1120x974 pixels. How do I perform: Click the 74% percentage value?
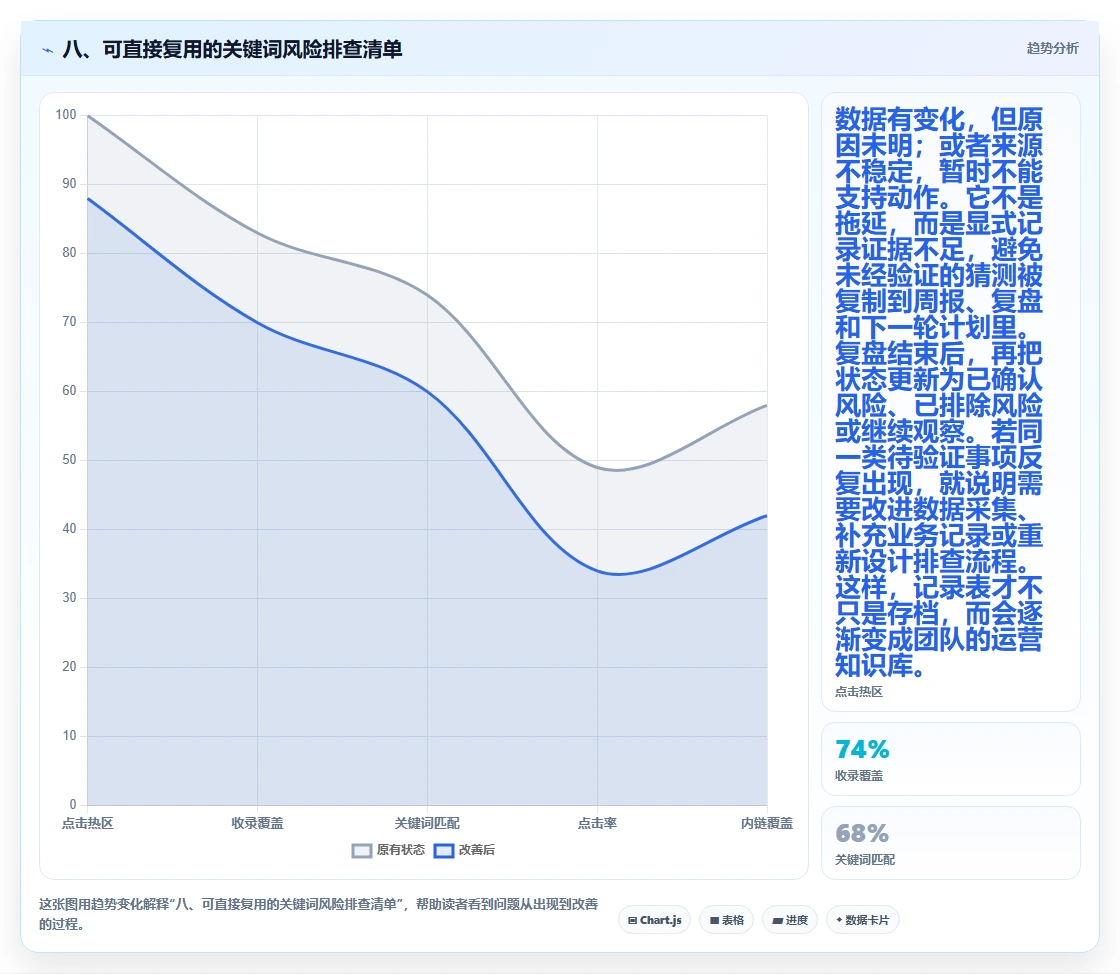(x=862, y=749)
